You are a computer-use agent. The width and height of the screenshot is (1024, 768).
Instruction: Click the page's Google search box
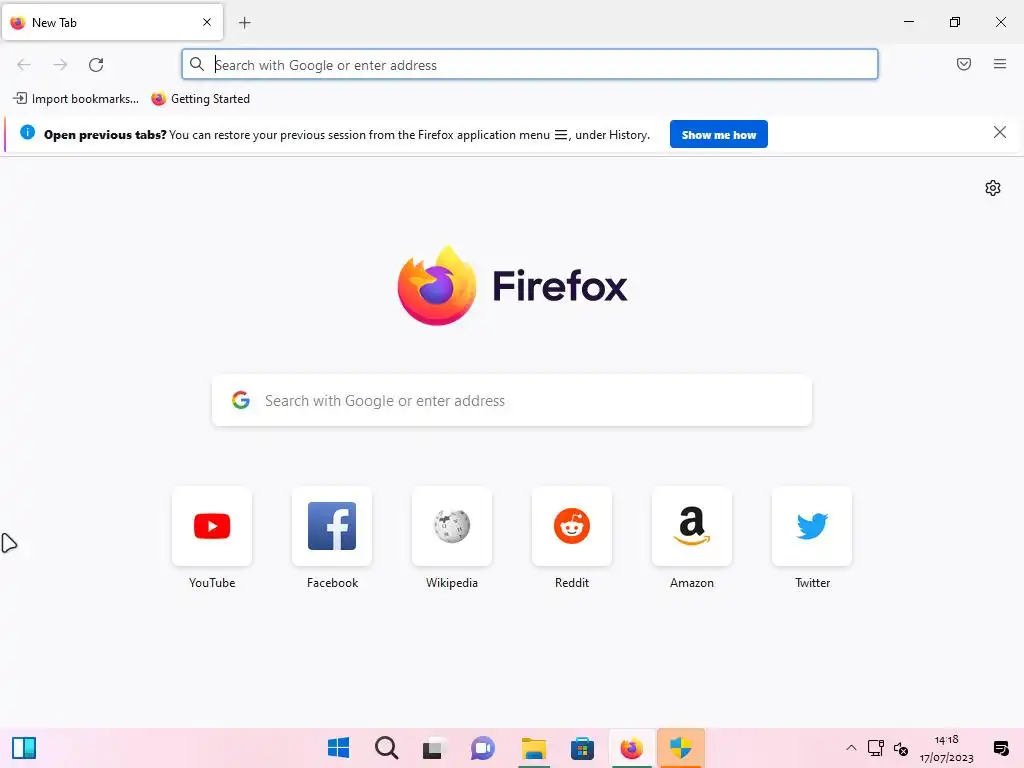[x=512, y=400]
